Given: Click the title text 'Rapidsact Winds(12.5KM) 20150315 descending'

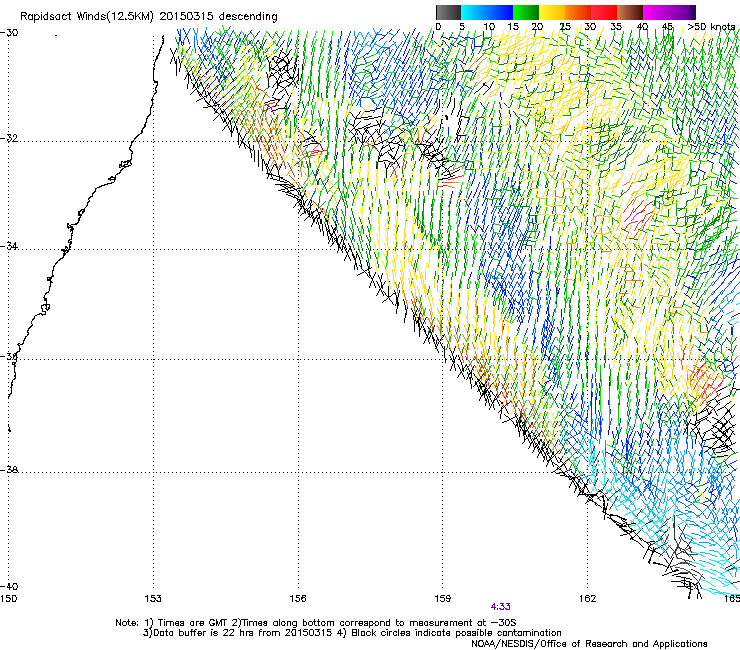Looking at the screenshot, I should tap(149, 17).
